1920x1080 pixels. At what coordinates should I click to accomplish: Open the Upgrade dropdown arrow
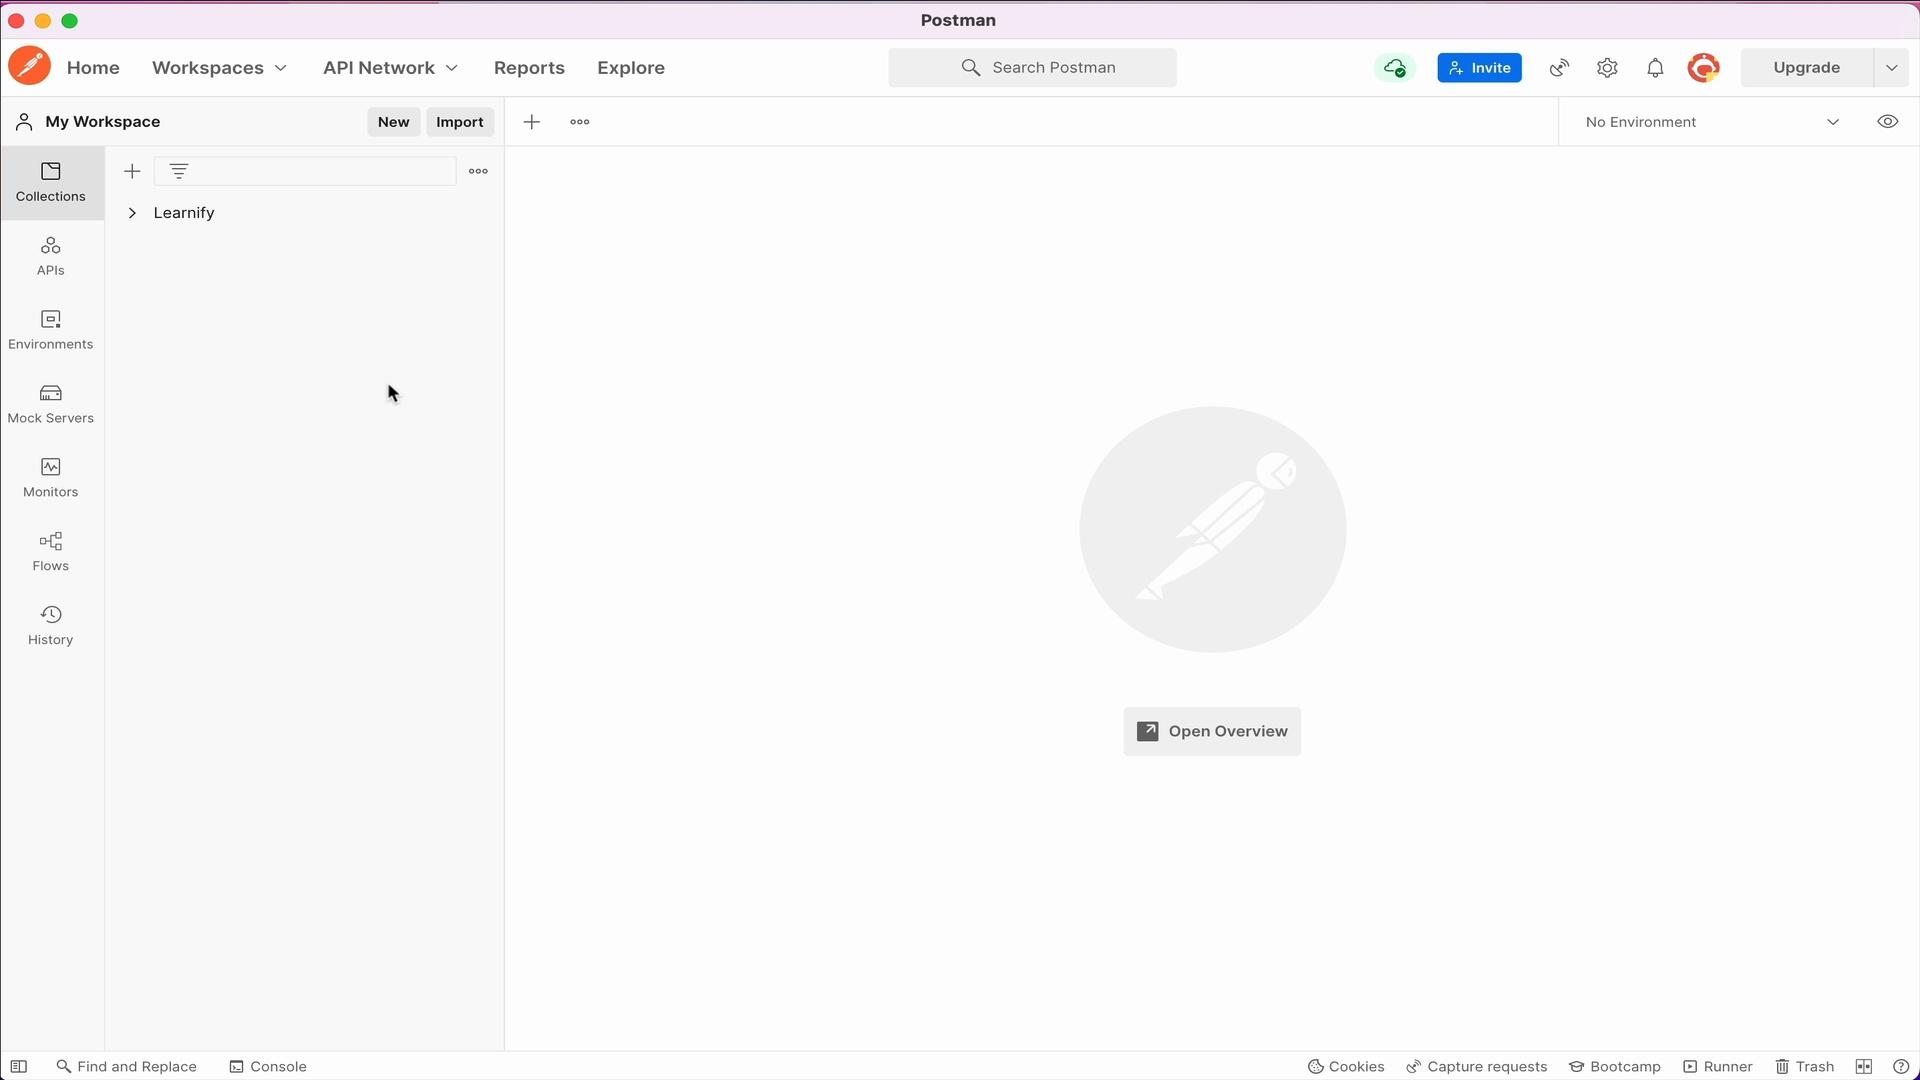(1891, 67)
